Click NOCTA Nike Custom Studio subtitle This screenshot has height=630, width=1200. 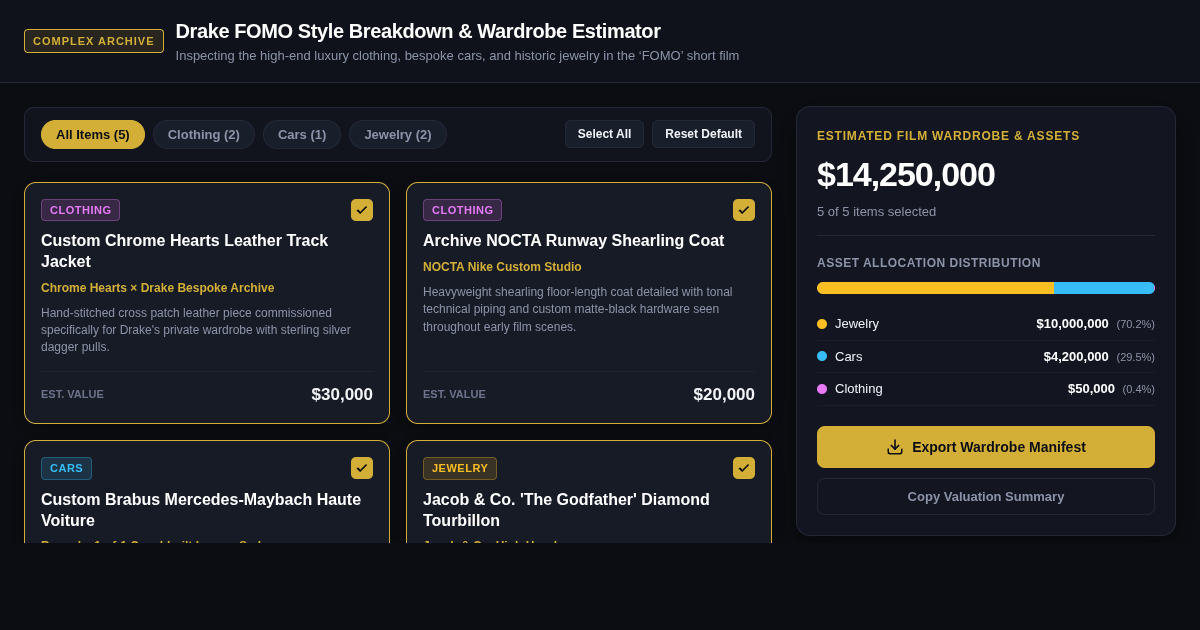click(x=502, y=267)
